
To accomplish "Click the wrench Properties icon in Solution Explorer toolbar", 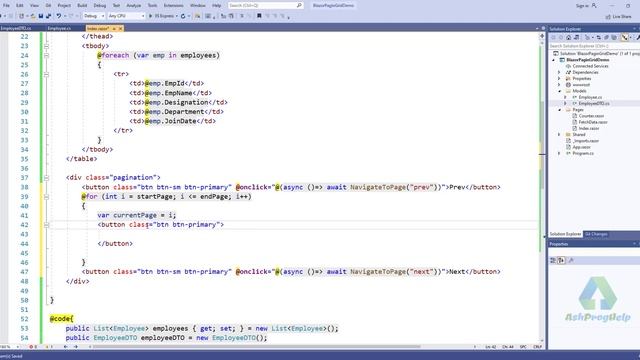I will [x=637, y=38].
